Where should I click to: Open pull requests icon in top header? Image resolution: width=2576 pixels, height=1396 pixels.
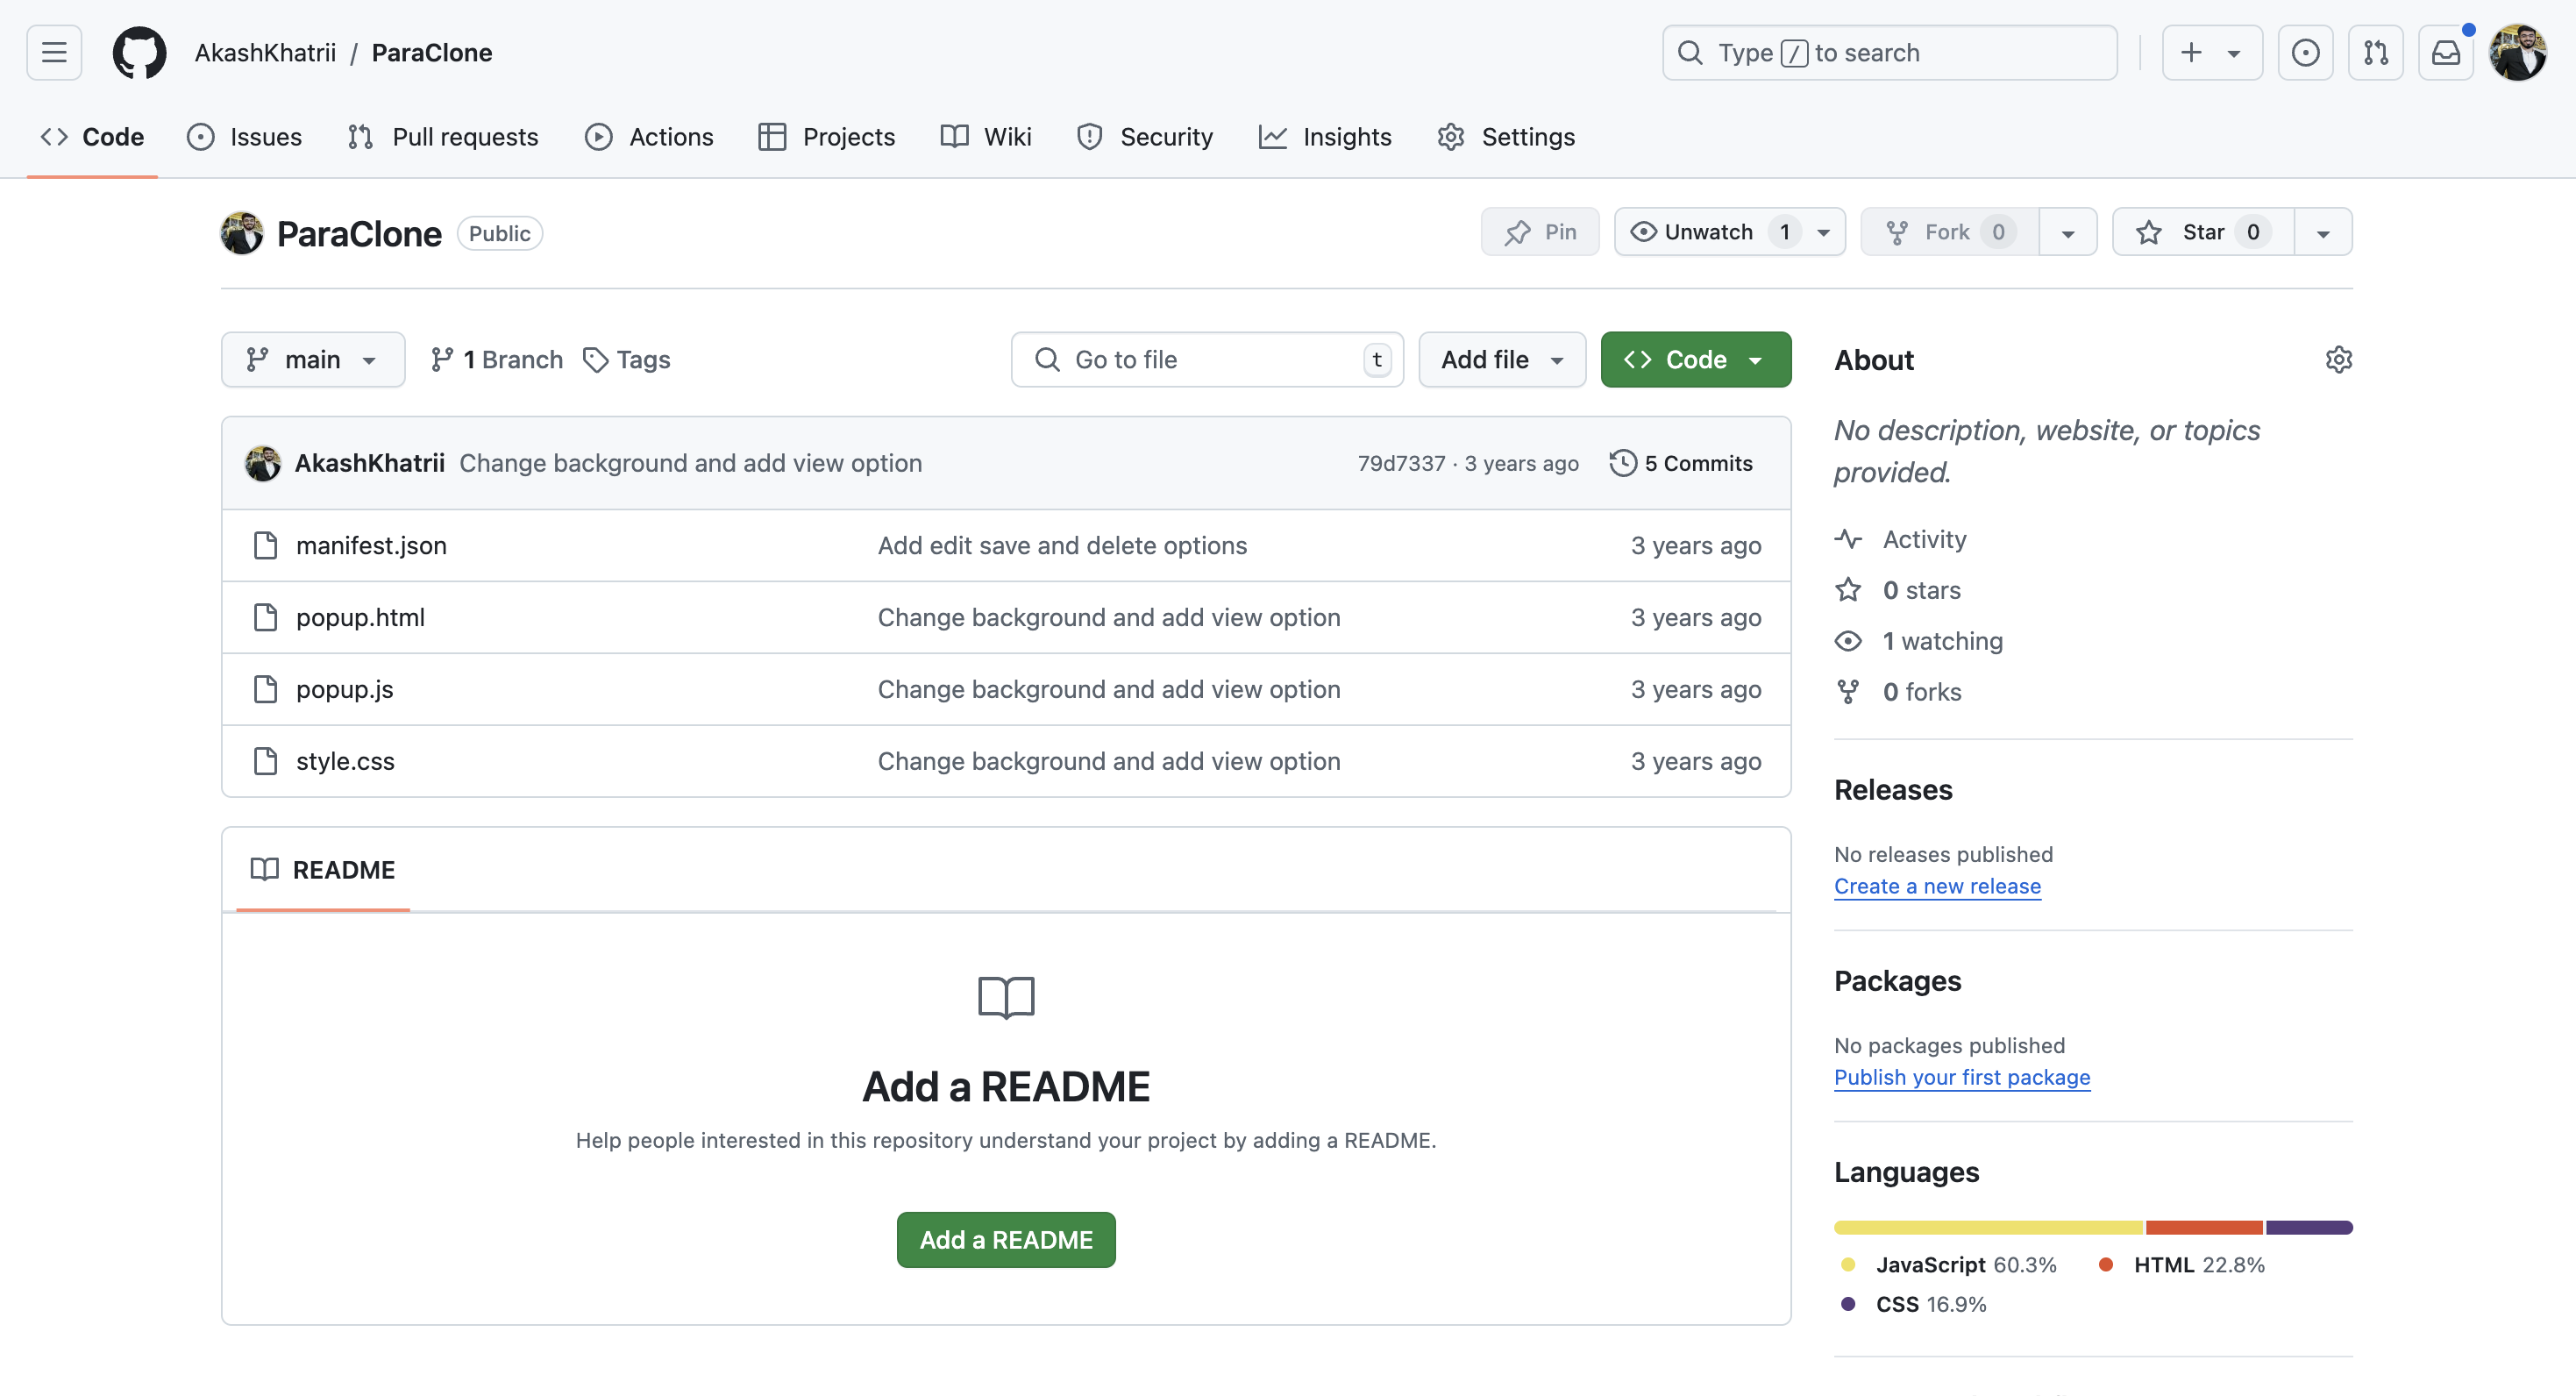pyautogui.click(x=2375, y=52)
